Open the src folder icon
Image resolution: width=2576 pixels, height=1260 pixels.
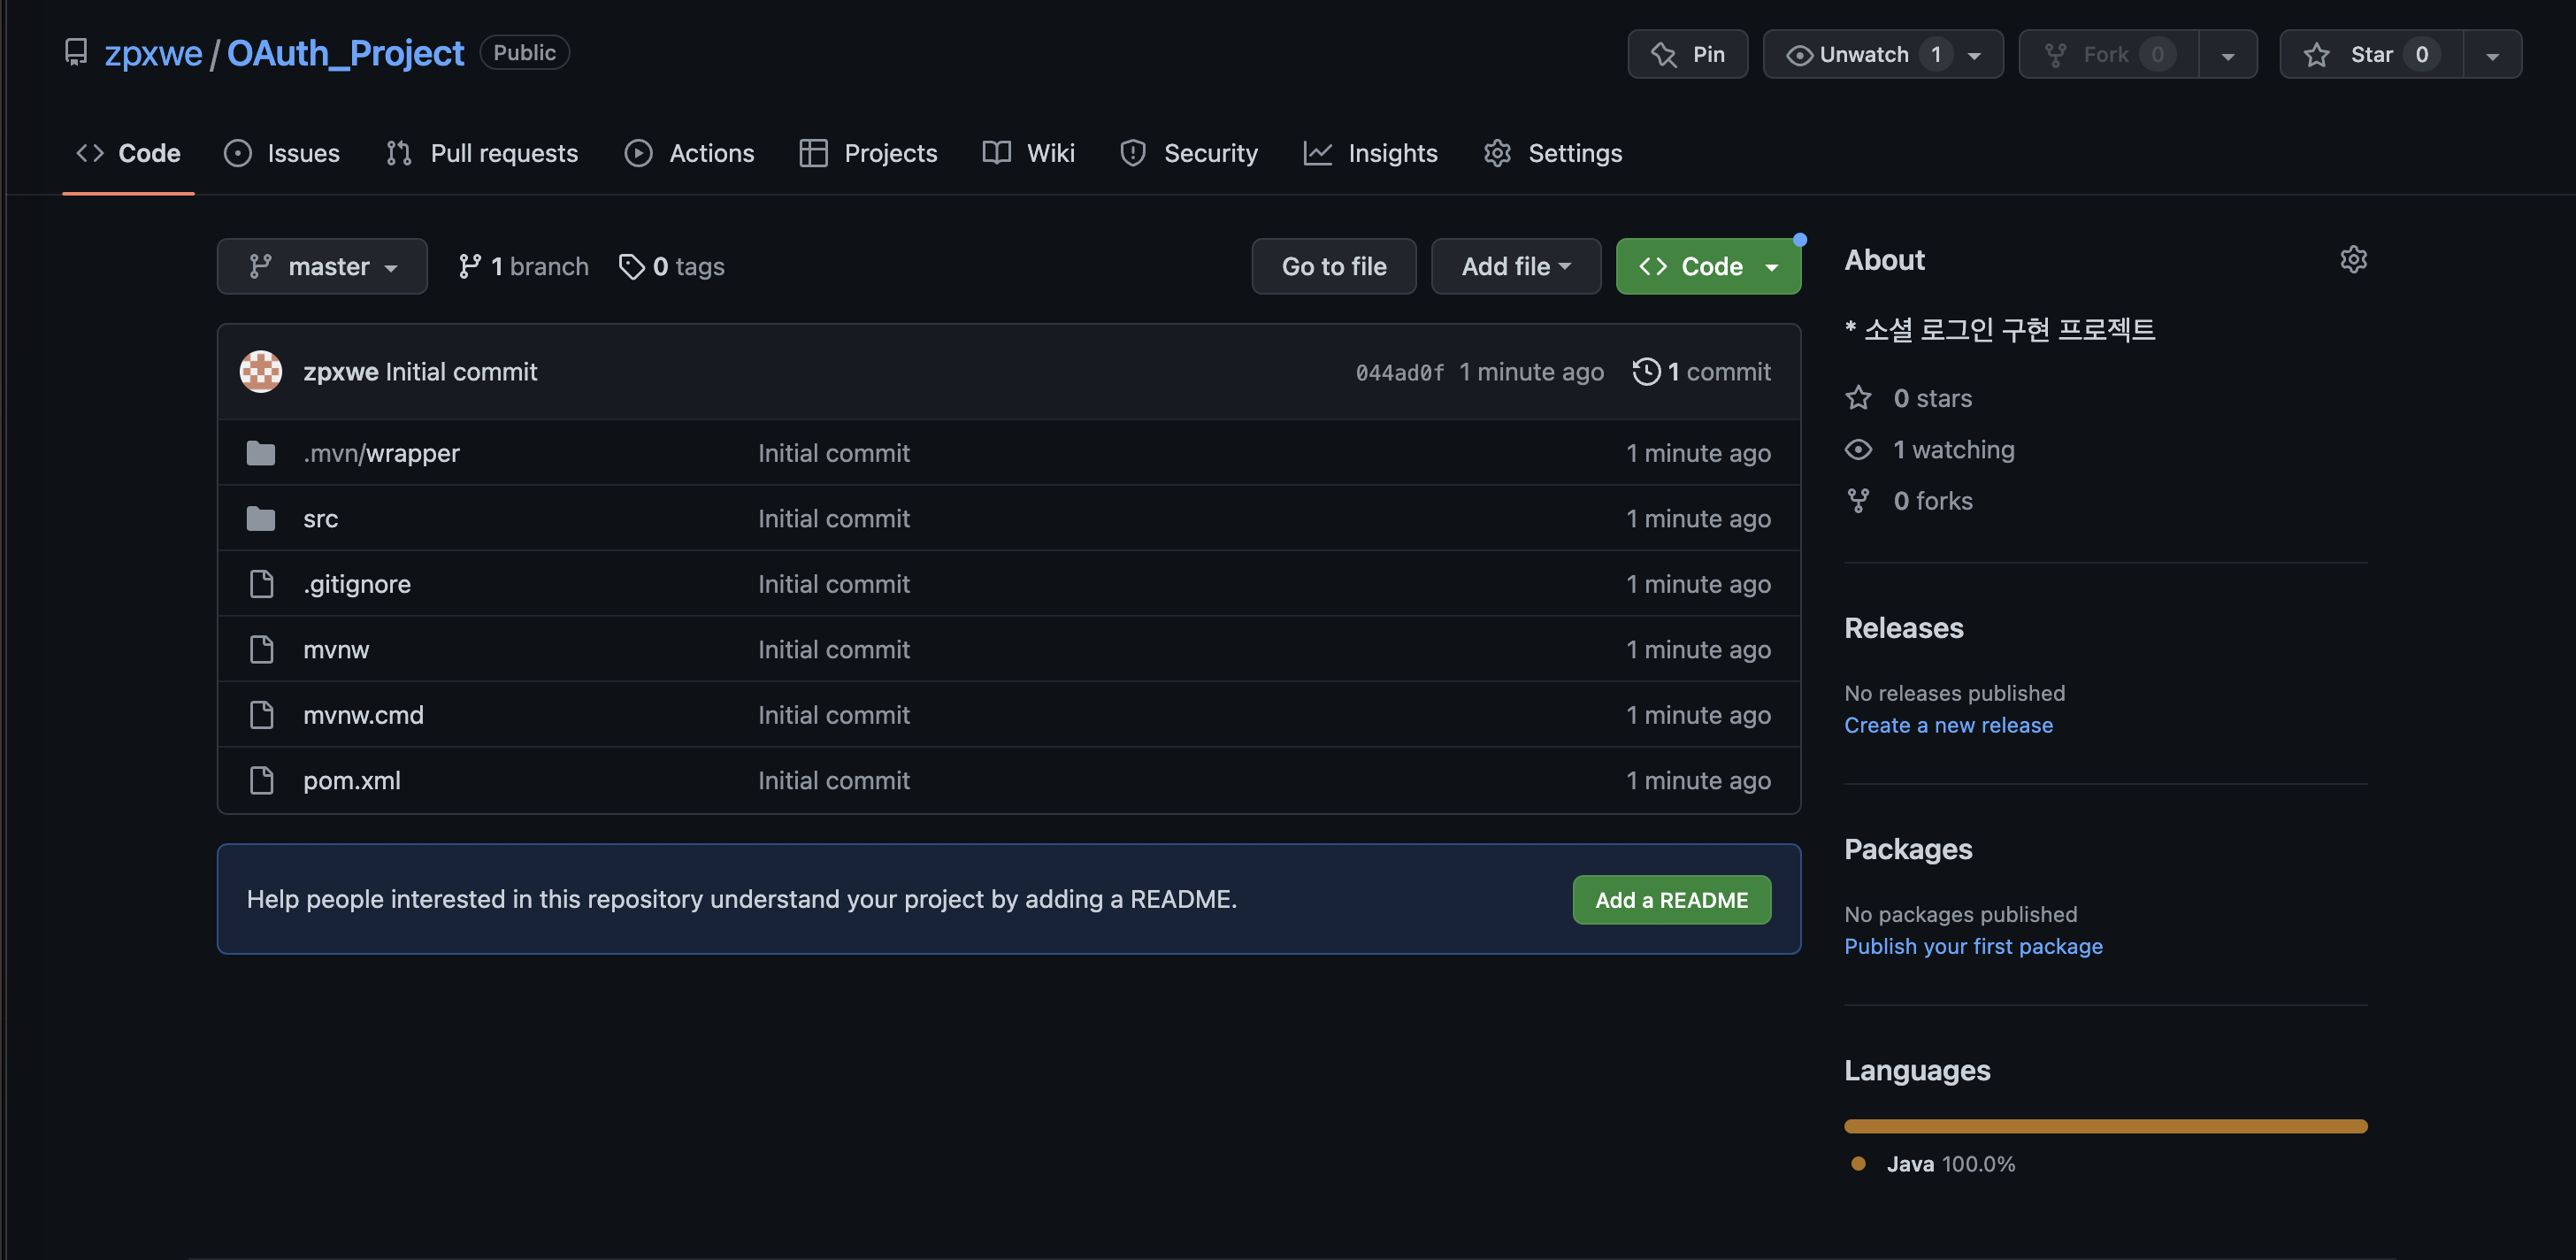click(261, 519)
